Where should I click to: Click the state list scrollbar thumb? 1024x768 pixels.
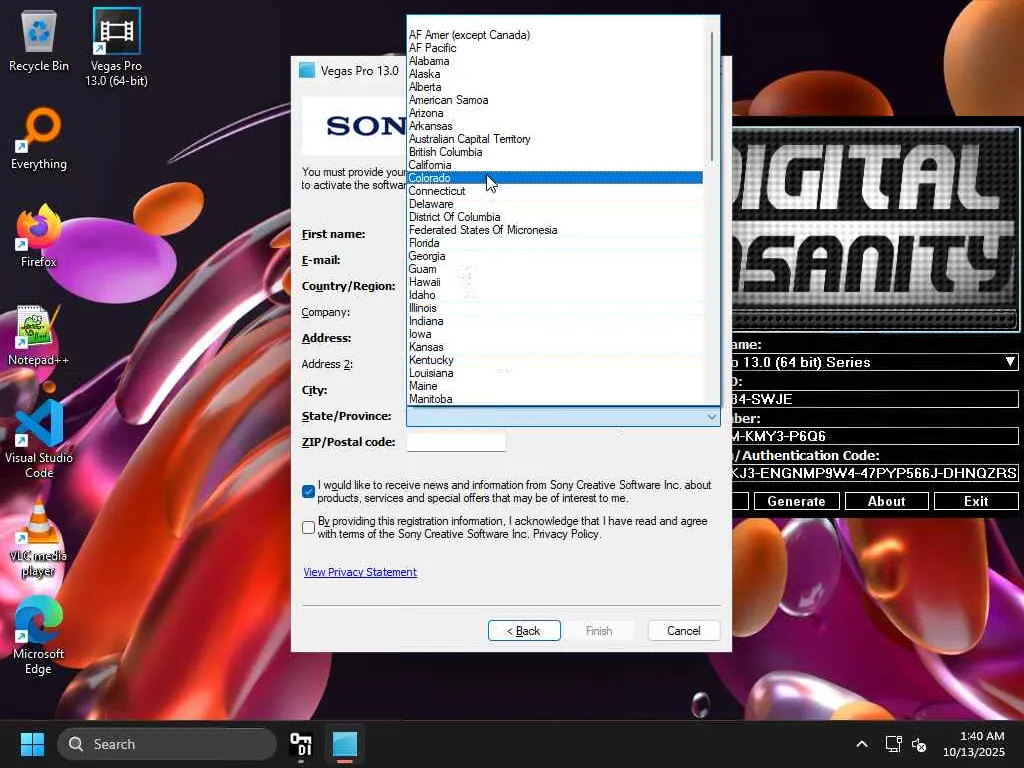[x=711, y=97]
